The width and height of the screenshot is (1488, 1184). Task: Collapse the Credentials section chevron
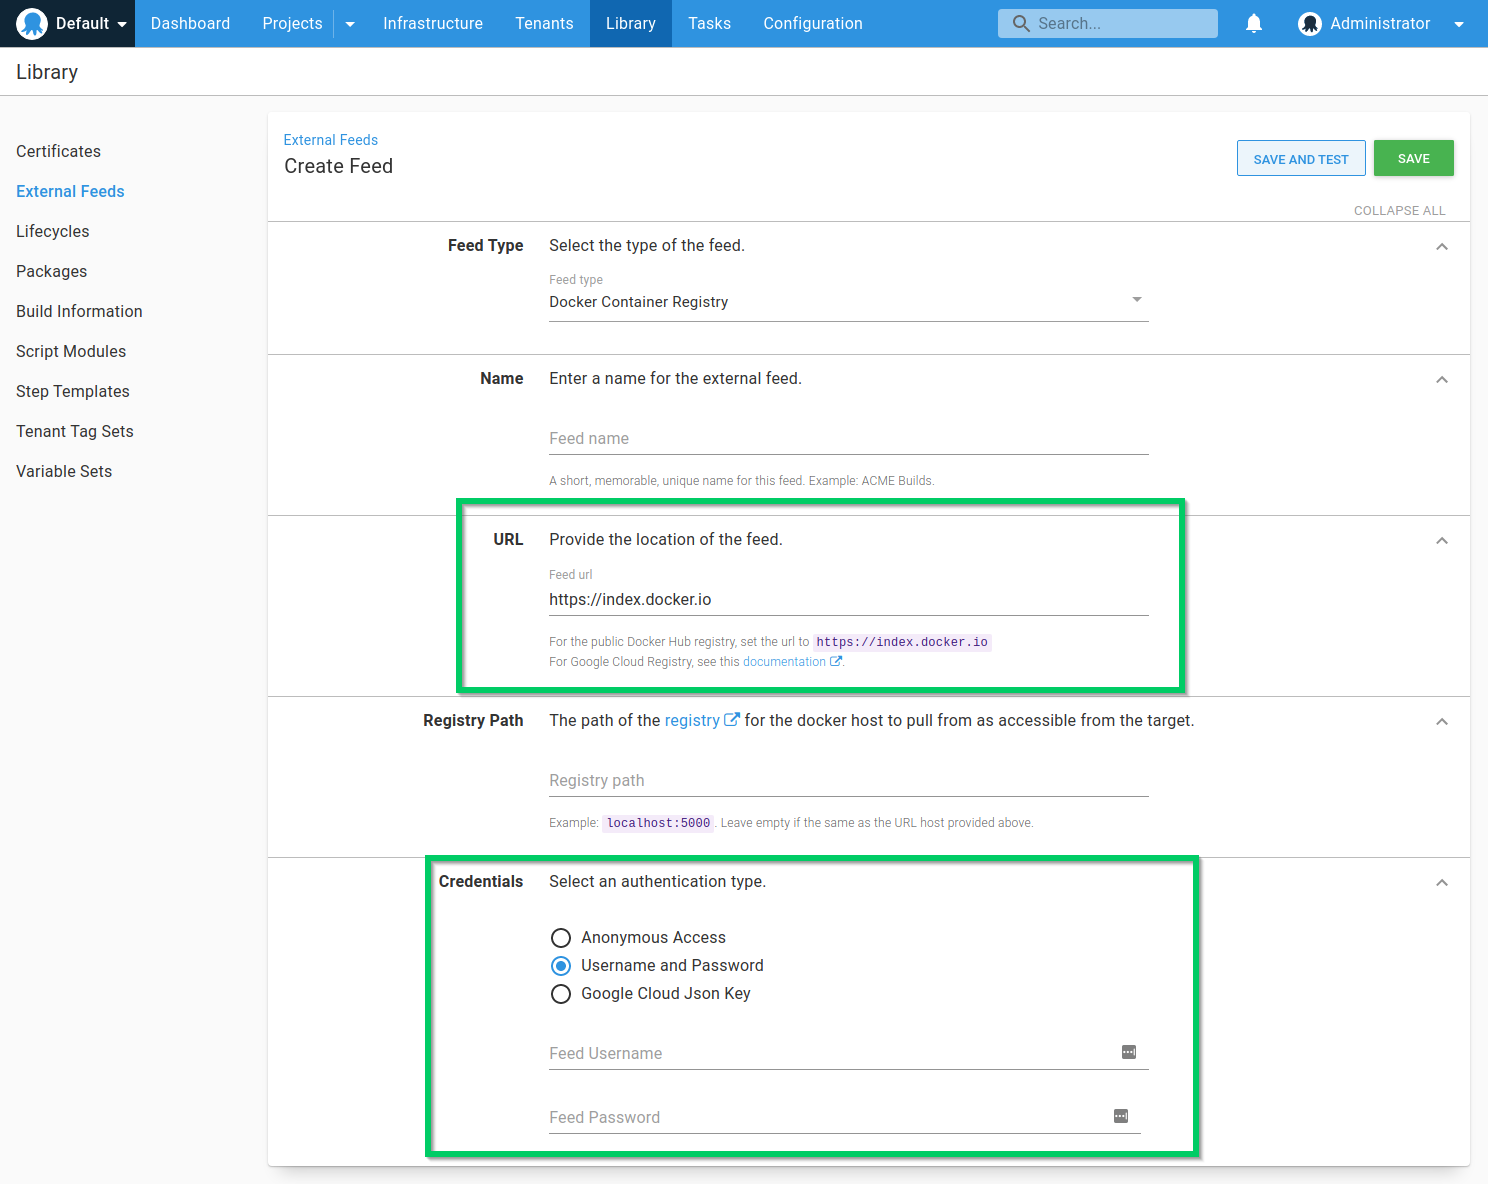click(1442, 882)
